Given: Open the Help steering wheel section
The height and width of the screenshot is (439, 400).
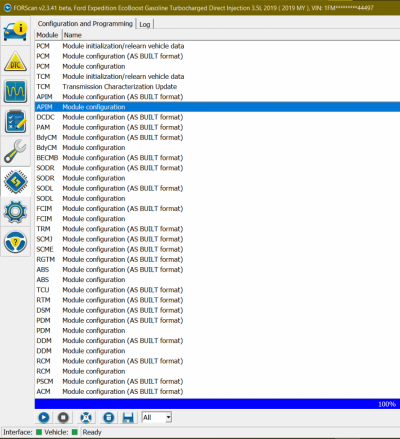Looking at the screenshot, I should pos(15,242).
